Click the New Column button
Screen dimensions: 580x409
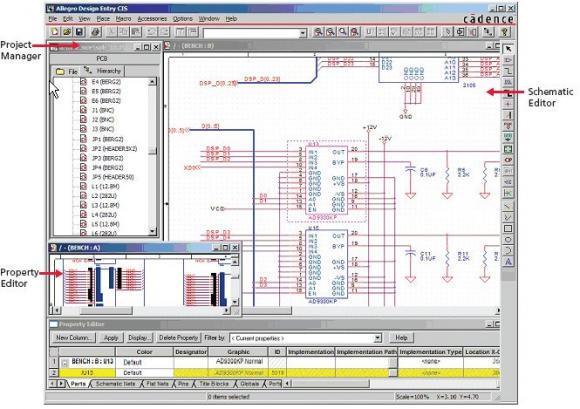tap(73, 338)
